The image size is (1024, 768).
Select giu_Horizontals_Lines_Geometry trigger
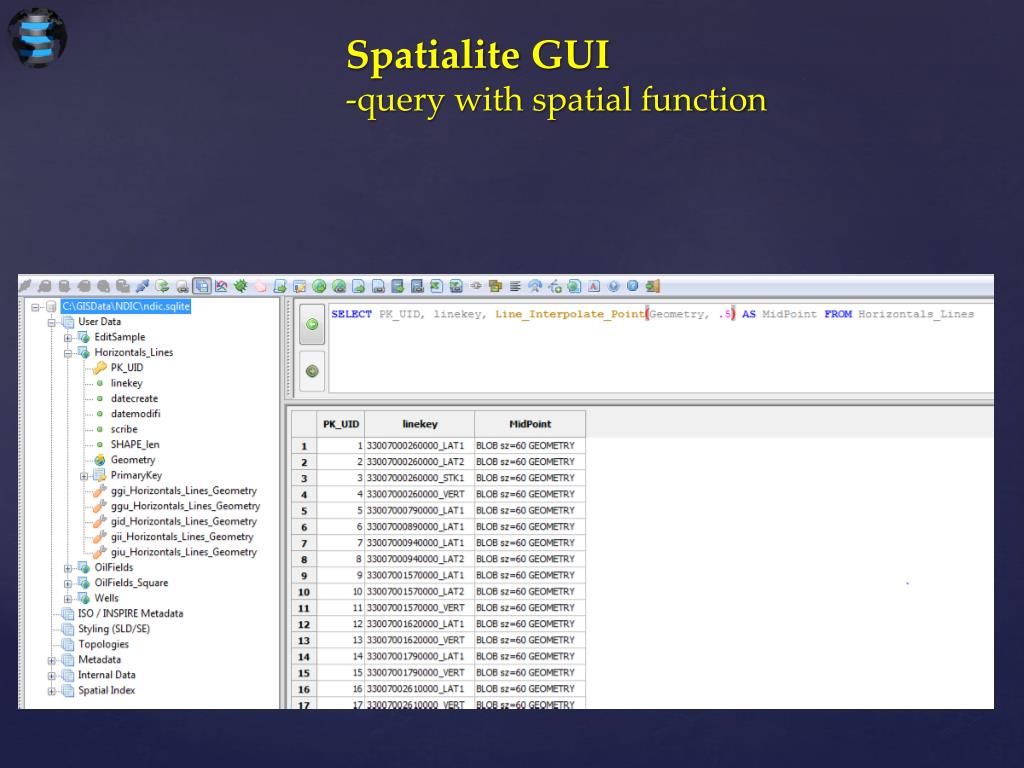coord(184,552)
